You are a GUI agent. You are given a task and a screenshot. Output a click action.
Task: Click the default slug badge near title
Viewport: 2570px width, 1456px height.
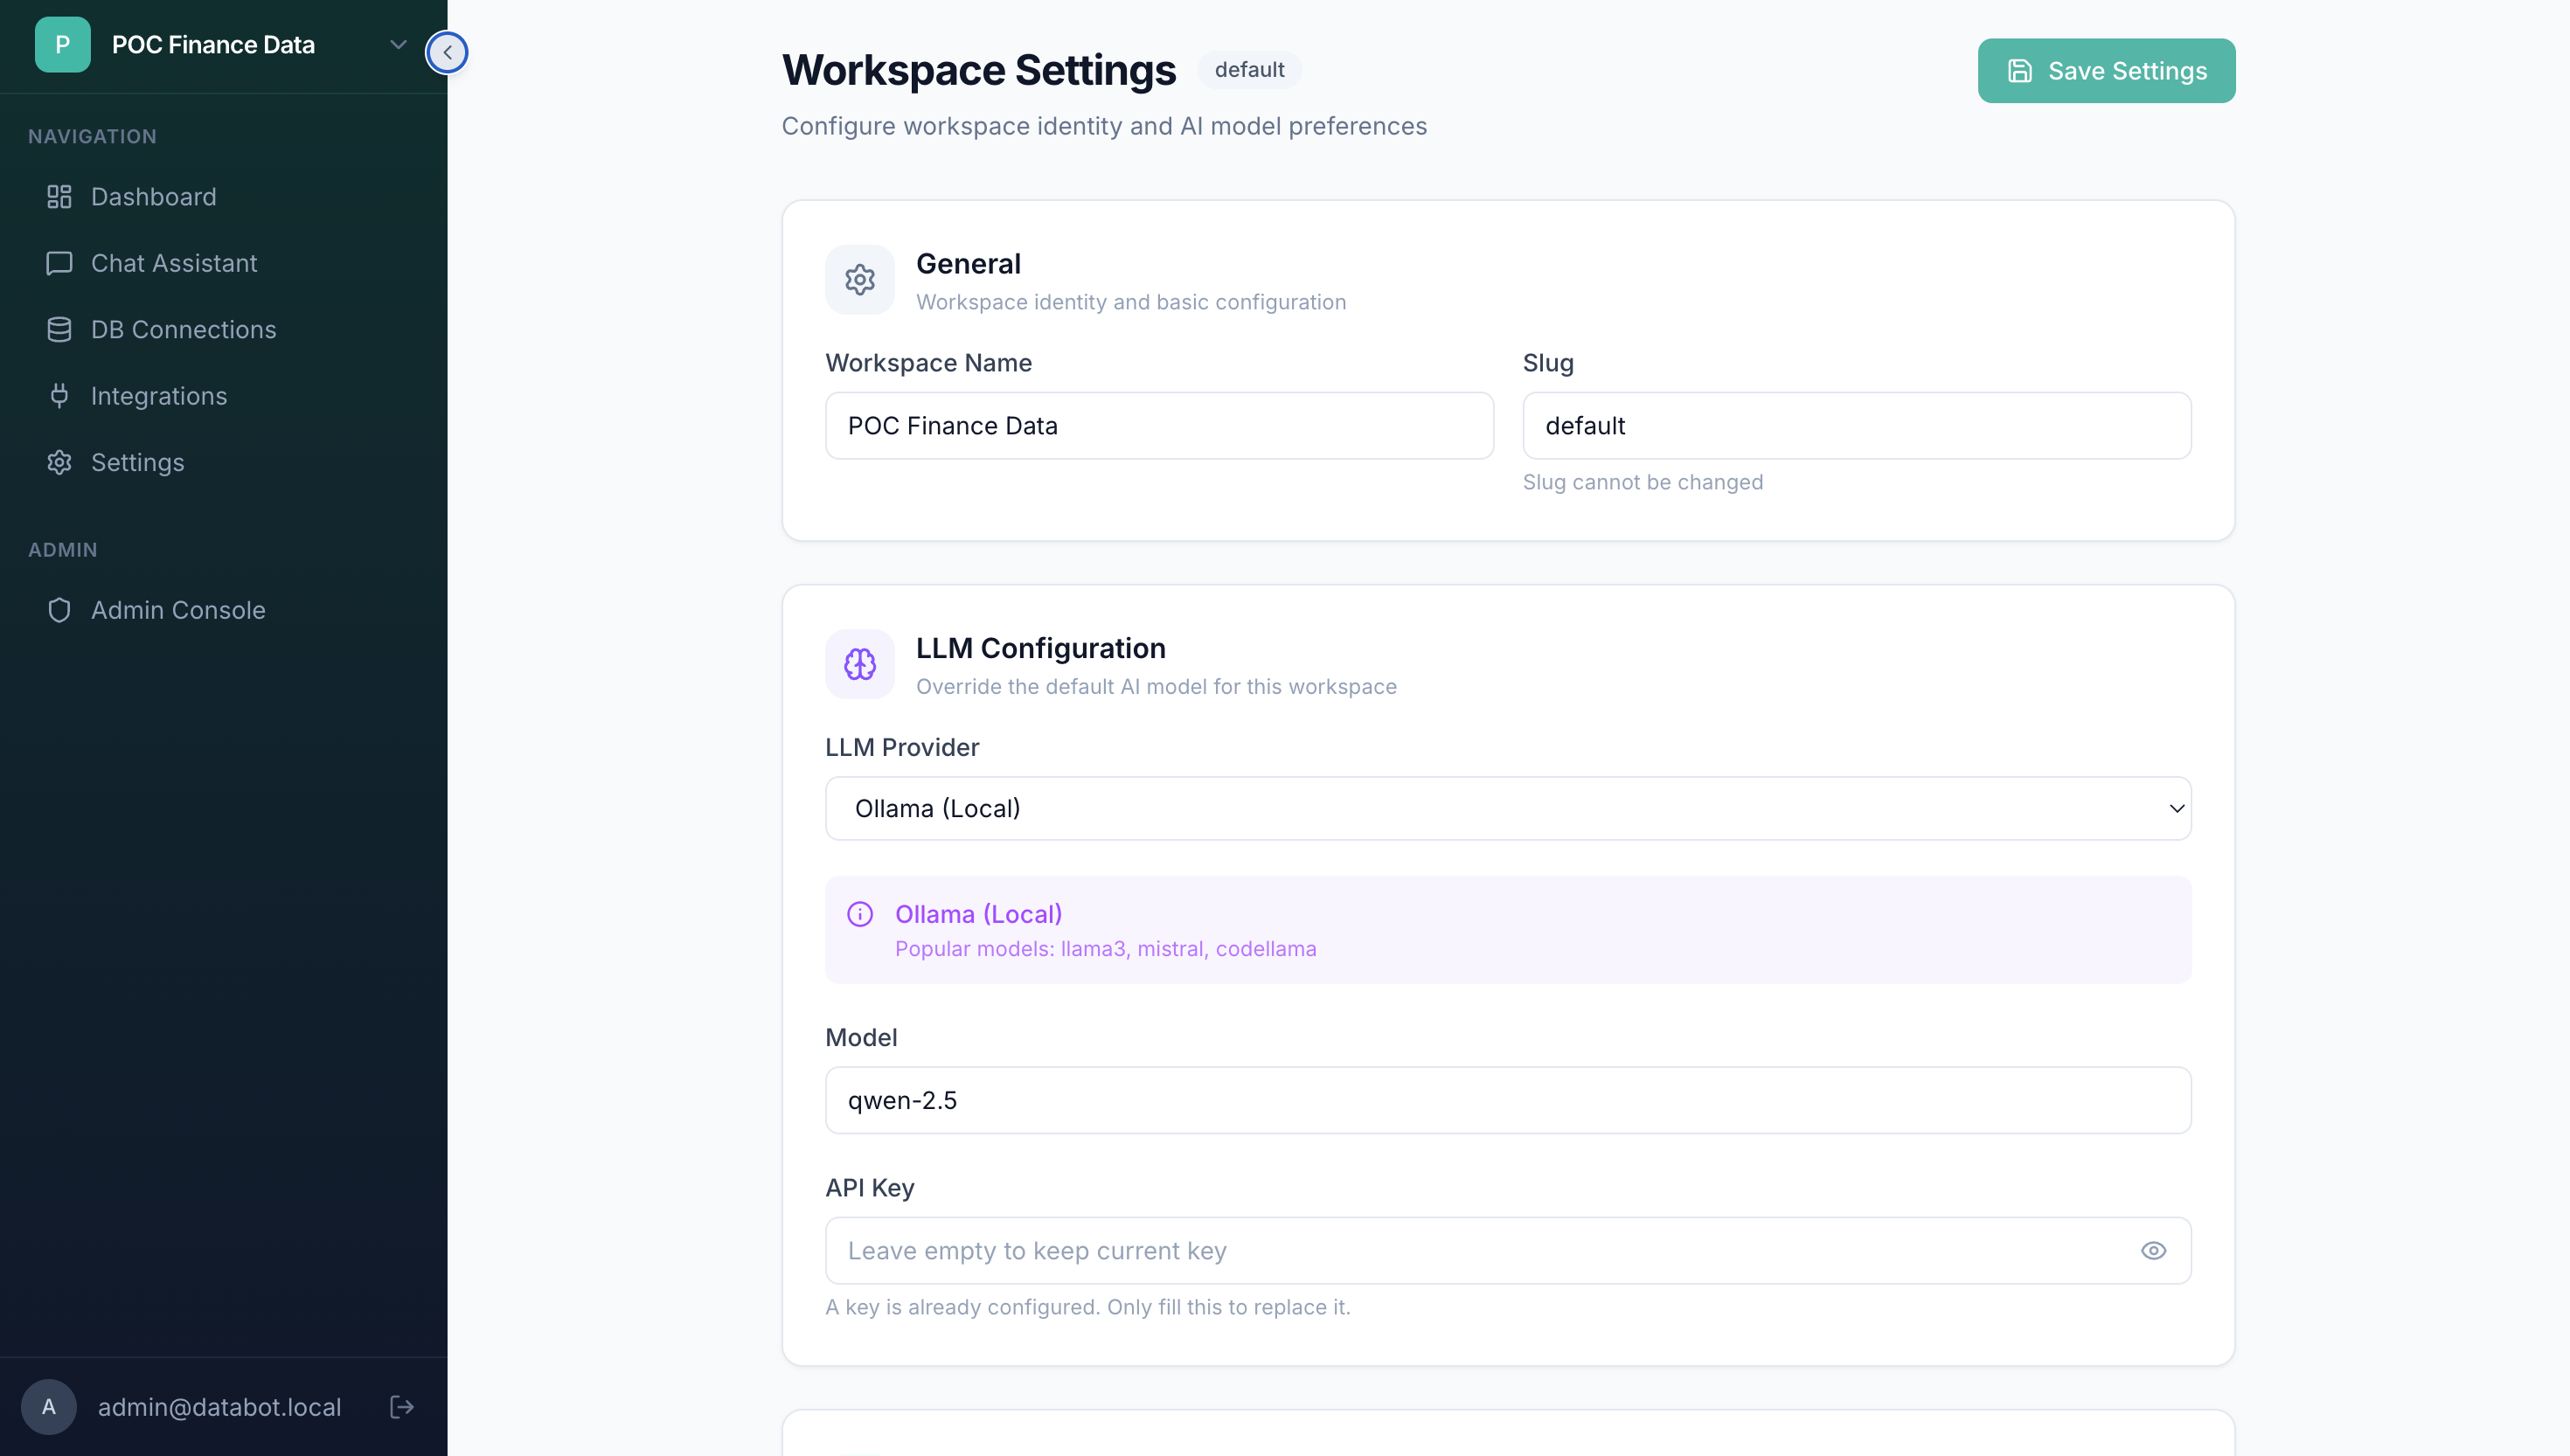point(1249,70)
